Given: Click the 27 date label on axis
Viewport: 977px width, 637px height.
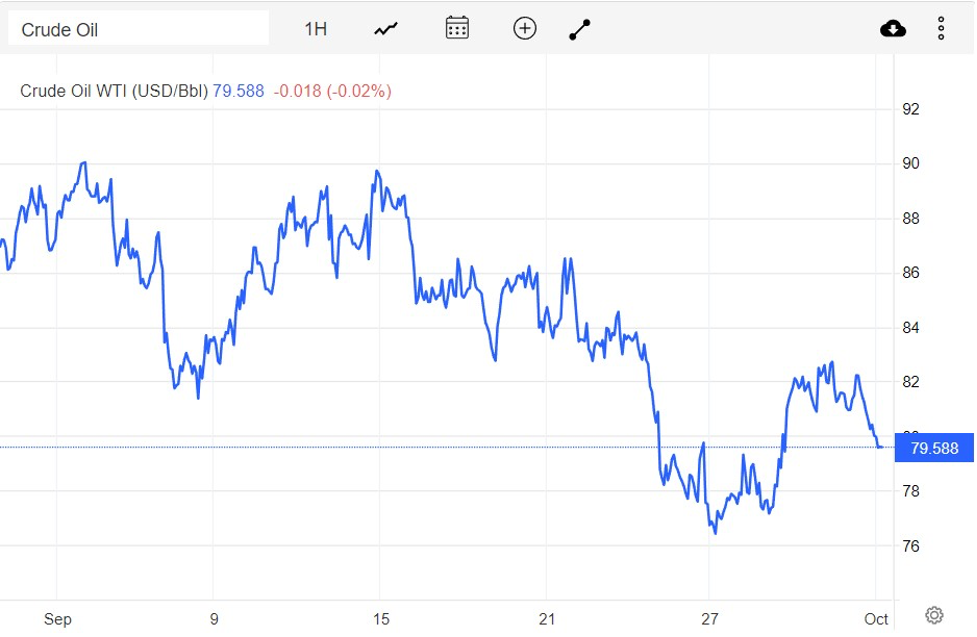Looking at the screenshot, I should (709, 619).
